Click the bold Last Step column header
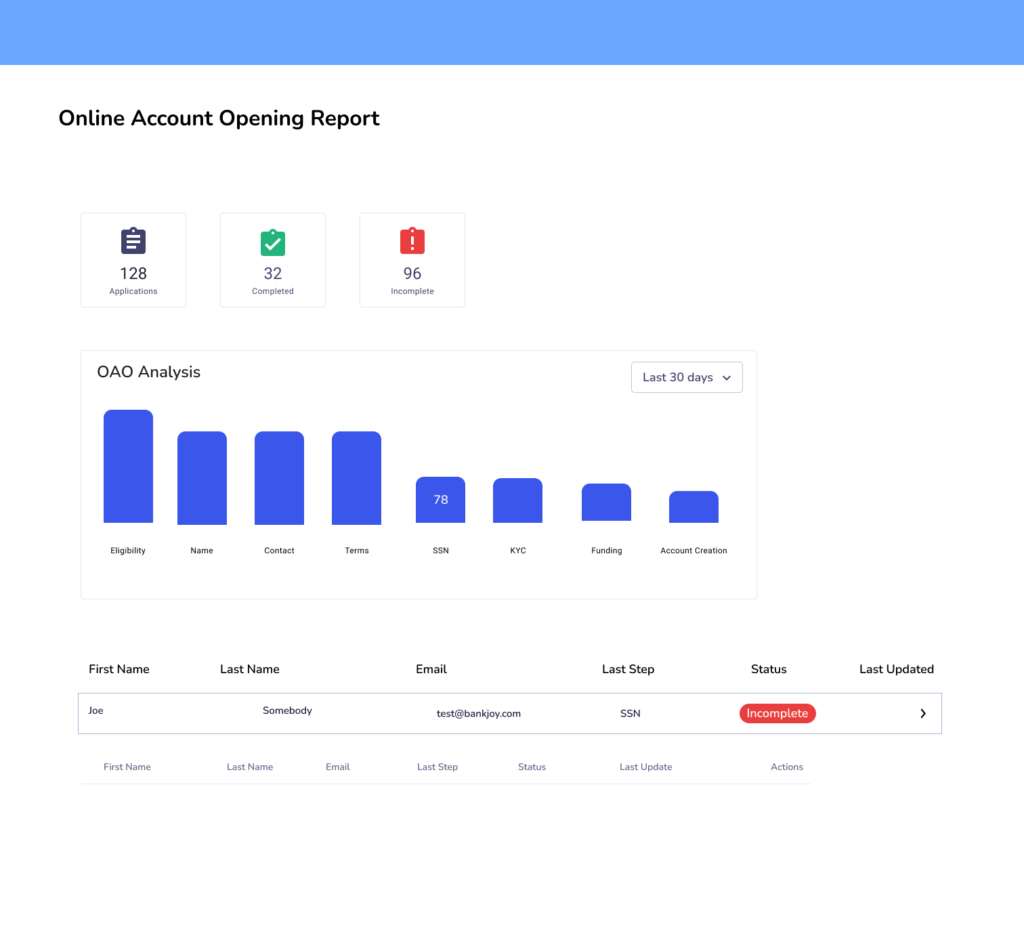Image resolution: width=1024 pixels, height=940 pixels. point(628,669)
